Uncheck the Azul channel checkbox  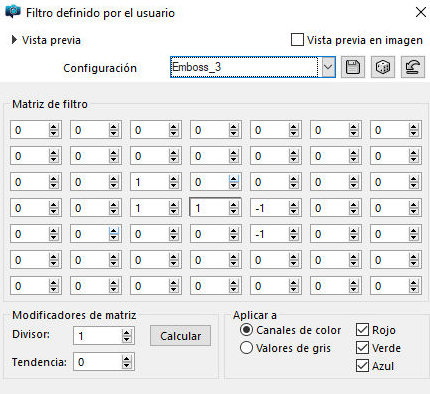[362, 366]
